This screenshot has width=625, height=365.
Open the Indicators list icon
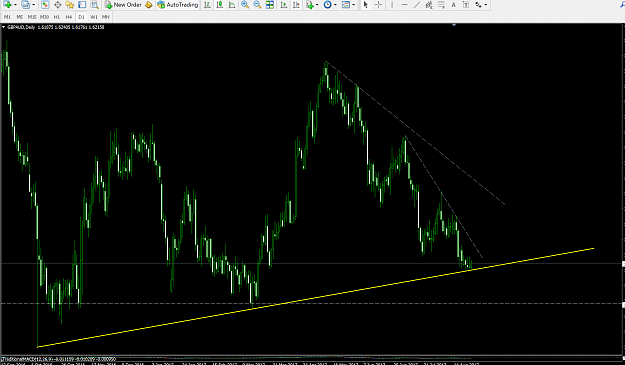click(x=310, y=4)
